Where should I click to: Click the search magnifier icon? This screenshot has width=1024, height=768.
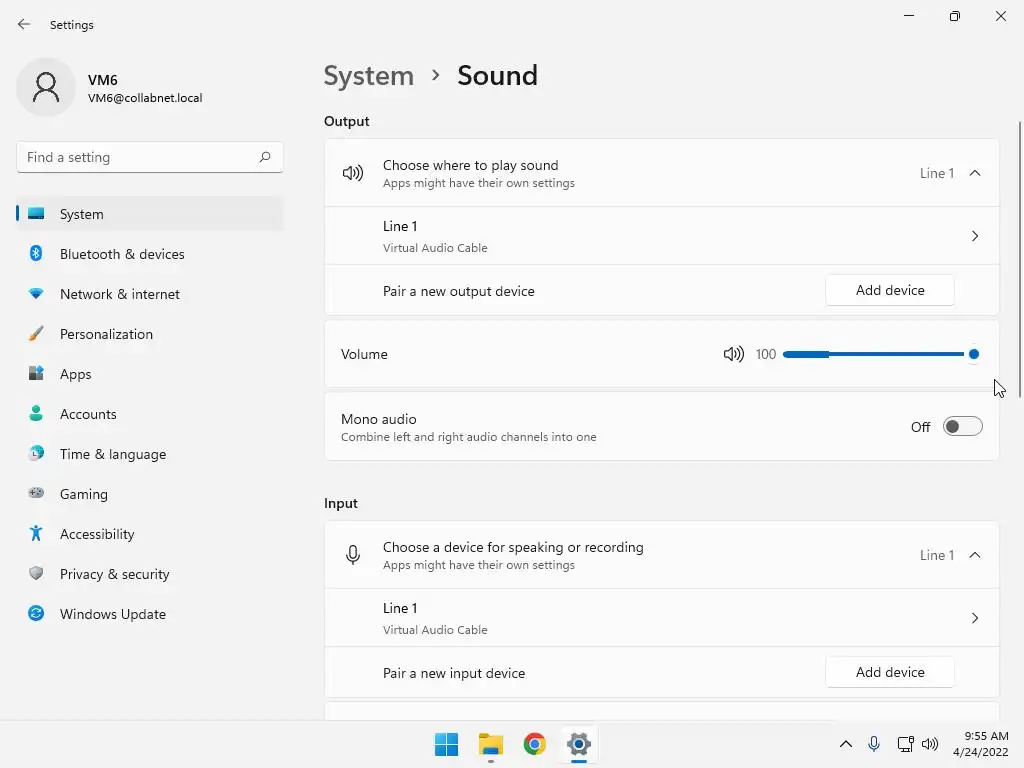[265, 157]
